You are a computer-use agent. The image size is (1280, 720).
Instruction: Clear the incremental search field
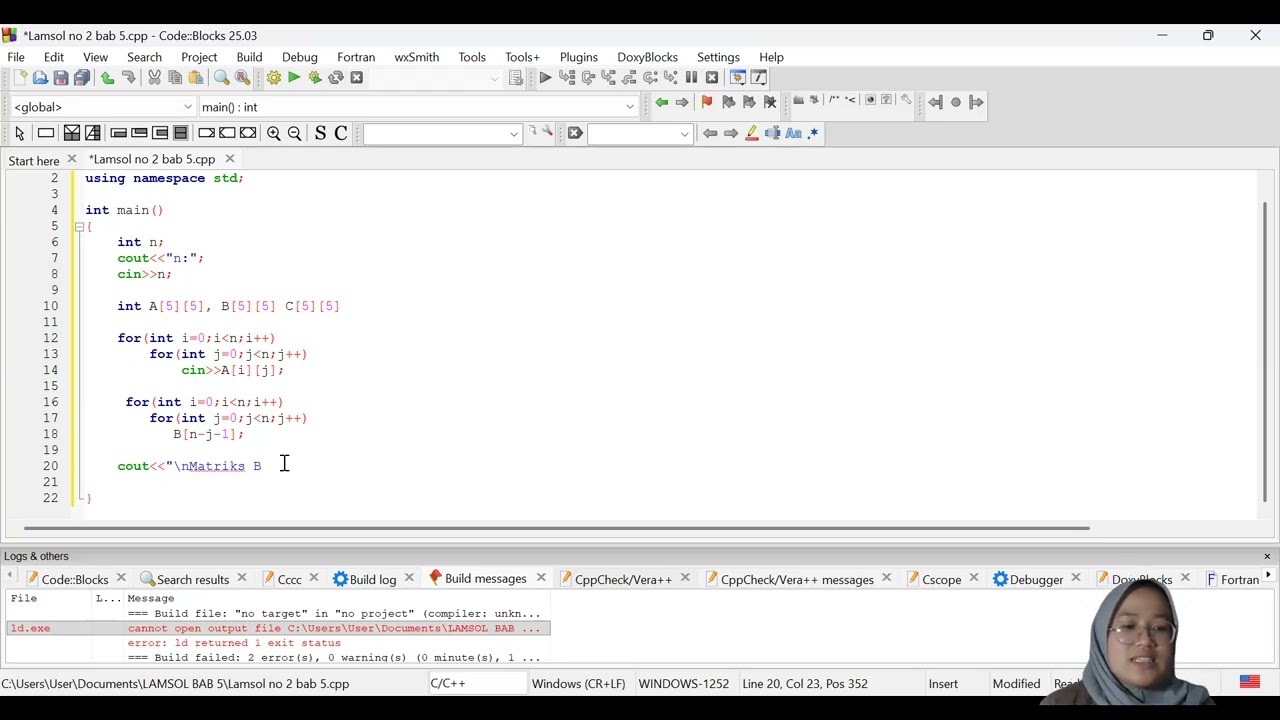tap(575, 134)
